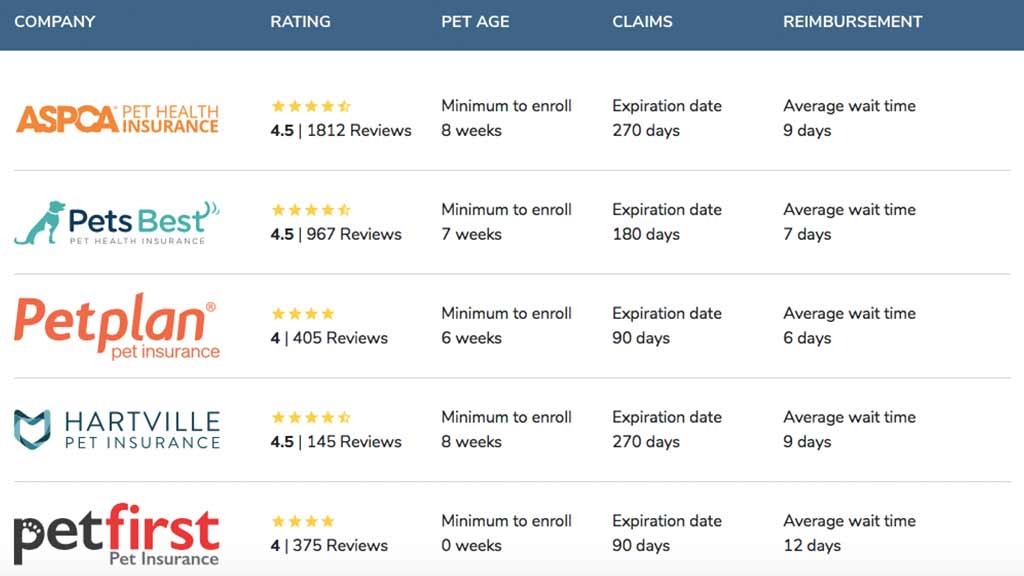This screenshot has width=1024, height=576.
Task: Open the ASPCA Pet Health Insurance logo
Action: coord(117,118)
